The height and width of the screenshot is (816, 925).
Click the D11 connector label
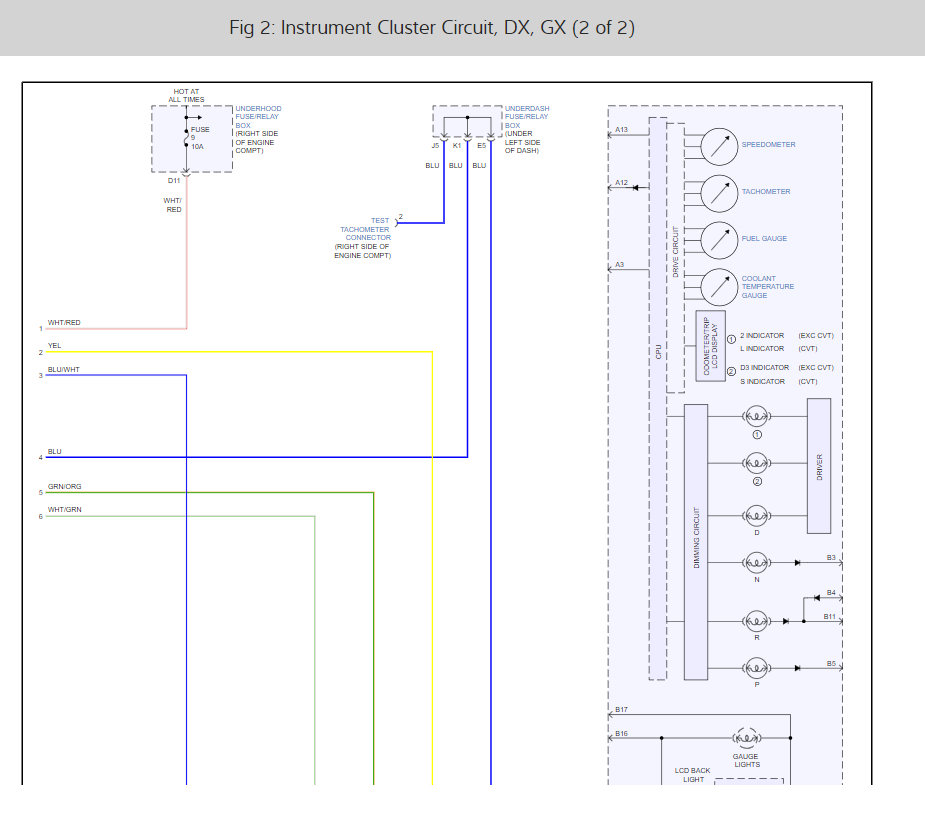[x=174, y=181]
